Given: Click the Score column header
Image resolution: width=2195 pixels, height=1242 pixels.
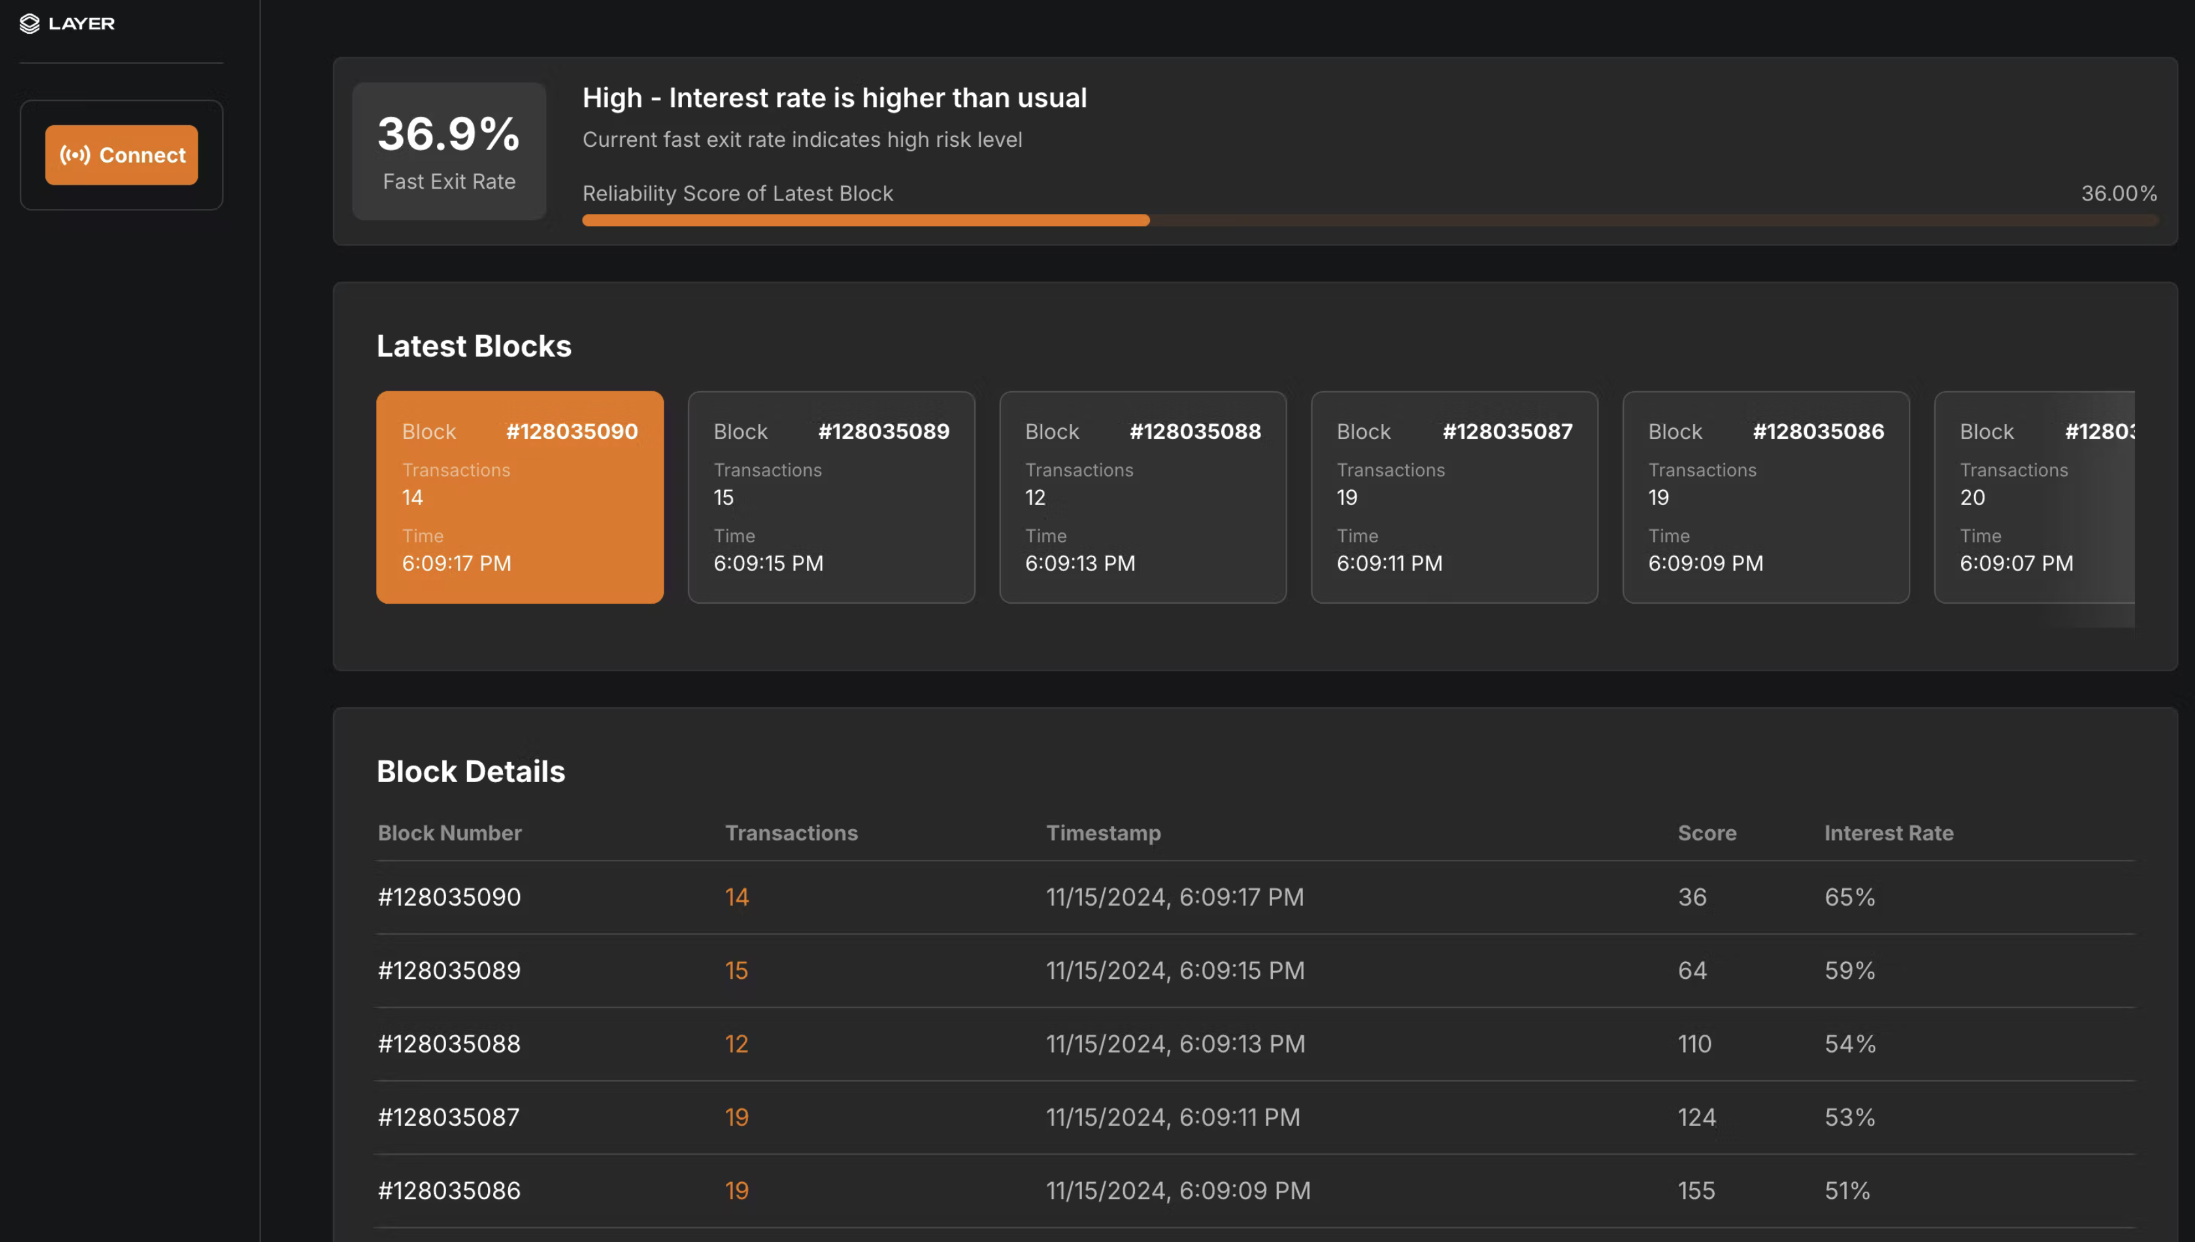Looking at the screenshot, I should coord(1706,833).
